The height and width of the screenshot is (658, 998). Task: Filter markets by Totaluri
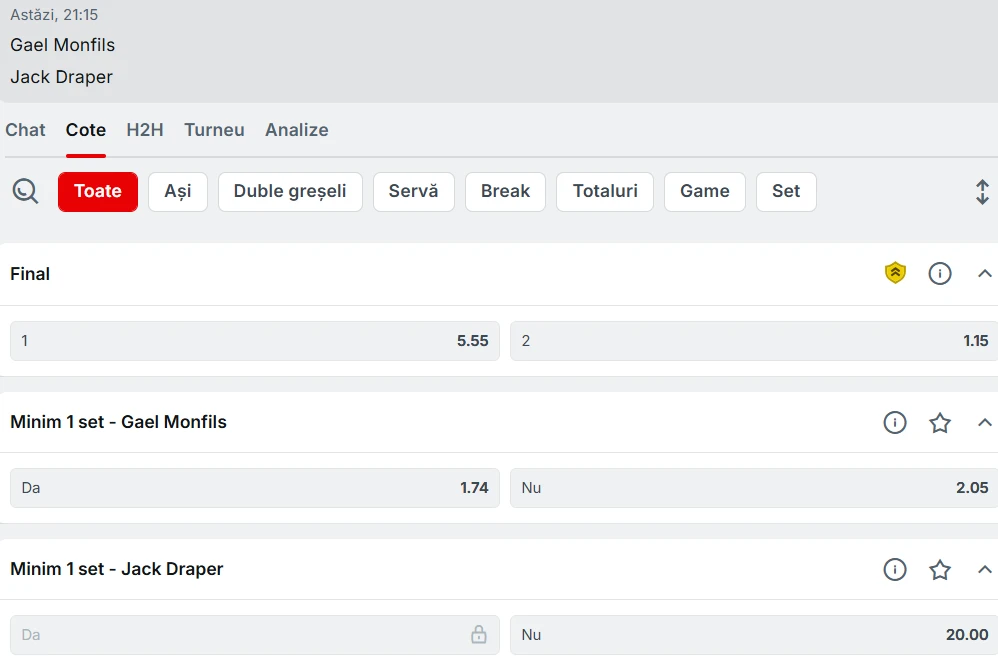pos(605,192)
